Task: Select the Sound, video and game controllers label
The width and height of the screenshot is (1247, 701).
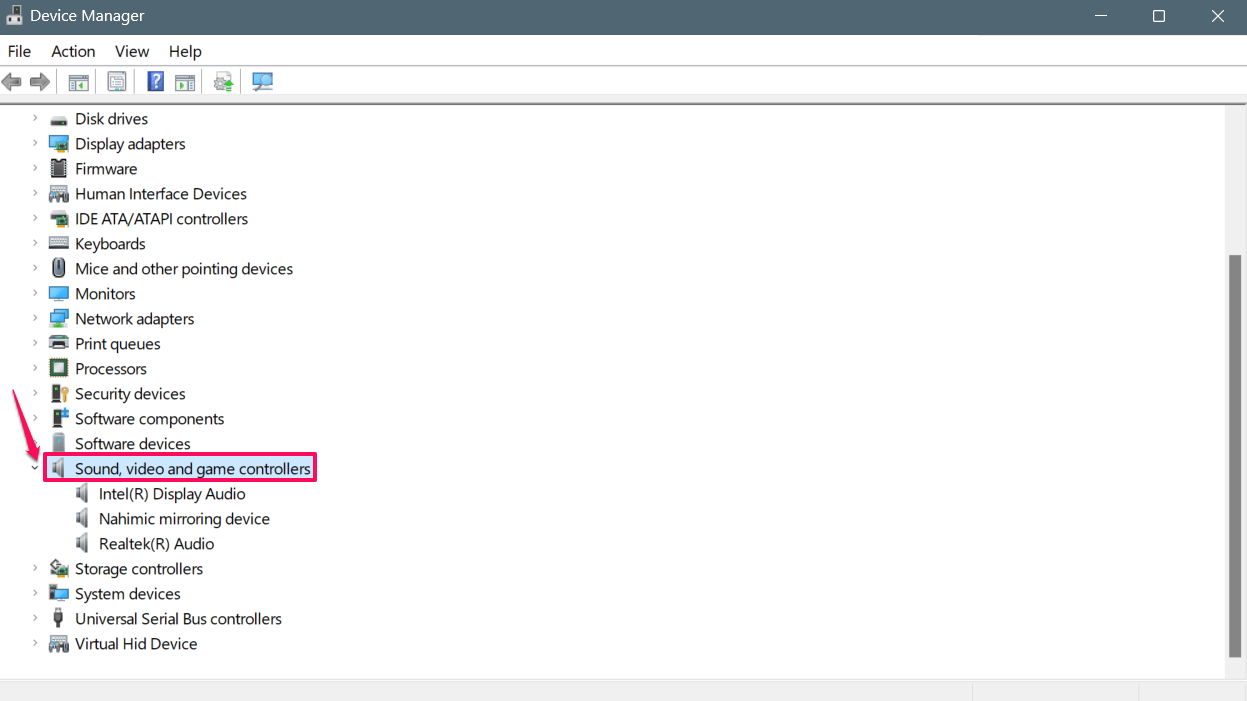Action: point(193,469)
